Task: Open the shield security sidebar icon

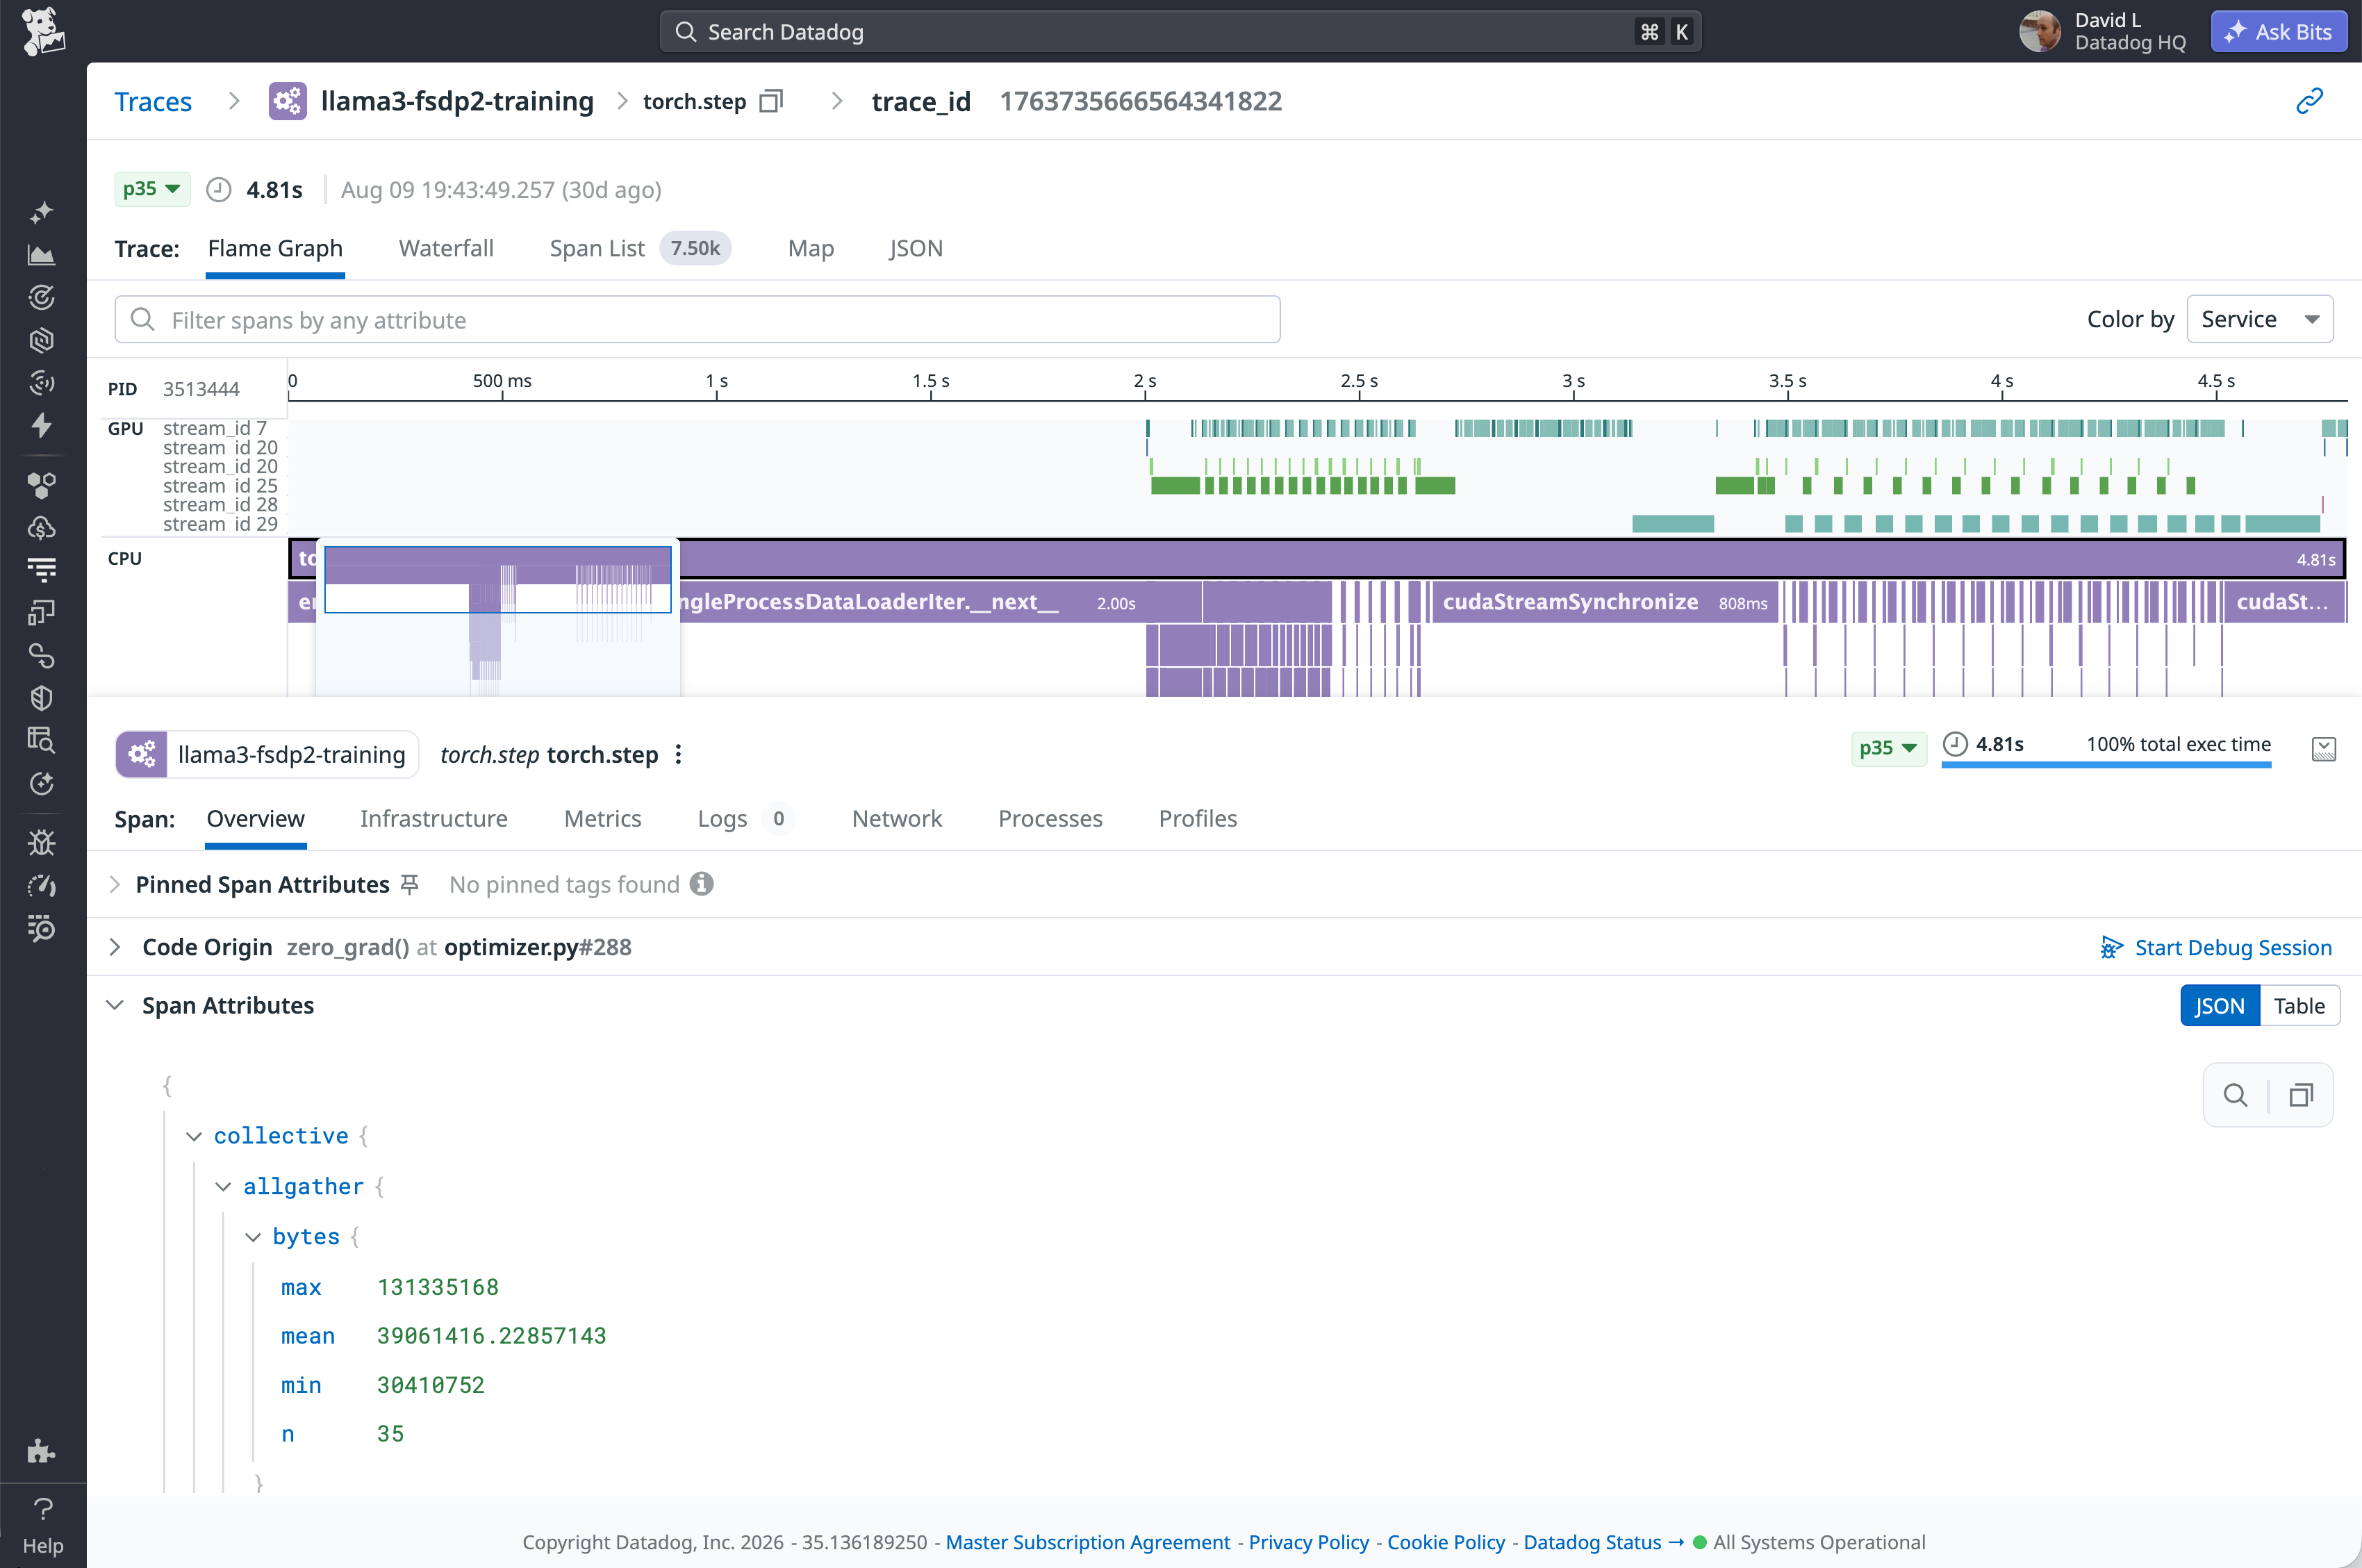Action: (42, 698)
